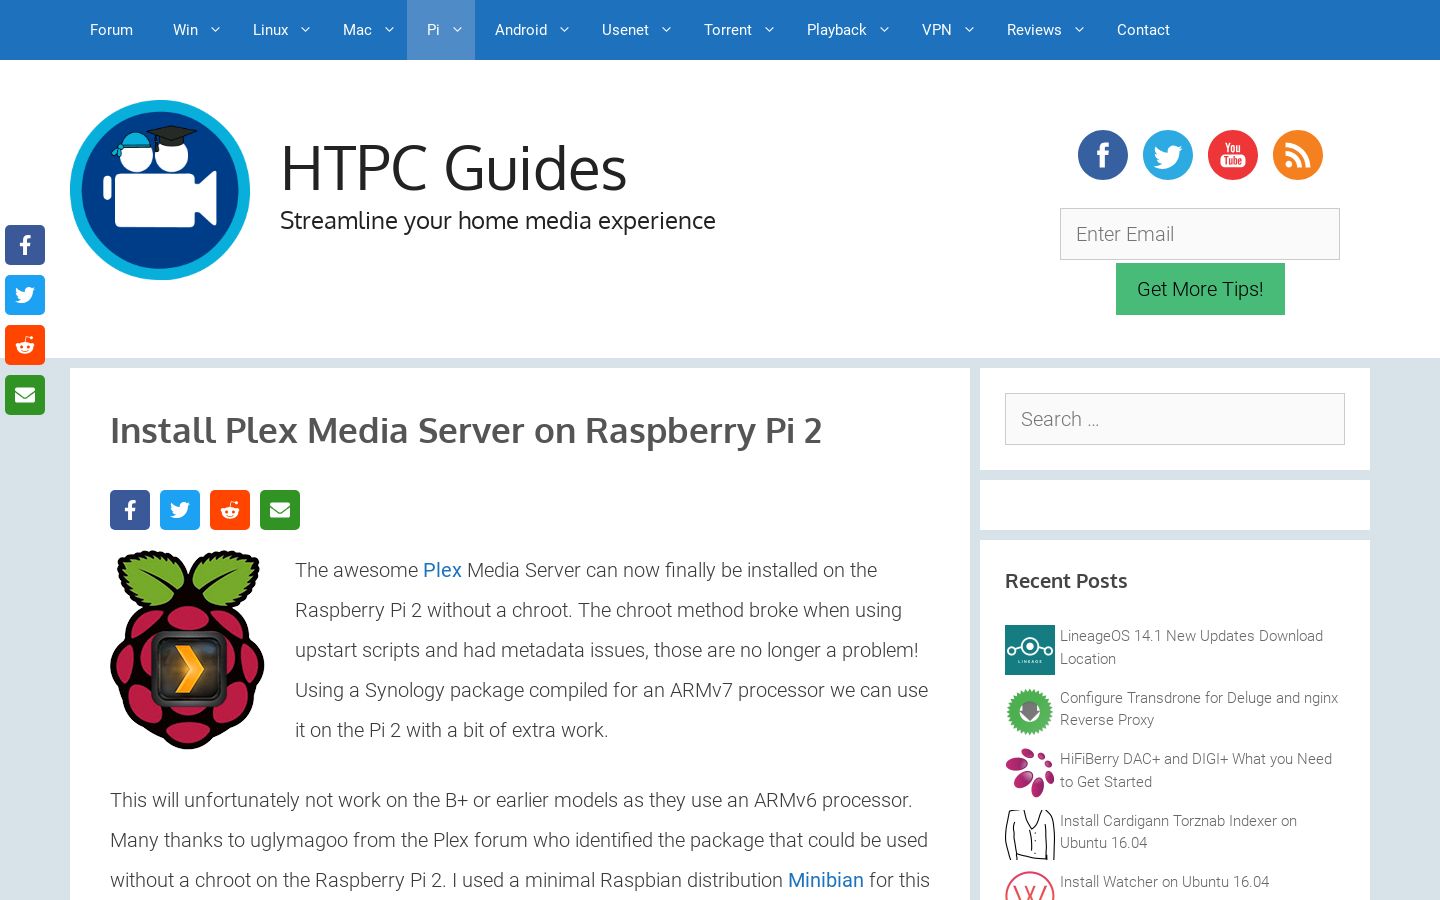Click the Get More Tips! button
The width and height of the screenshot is (1440, 900).
pos(1200,289)
